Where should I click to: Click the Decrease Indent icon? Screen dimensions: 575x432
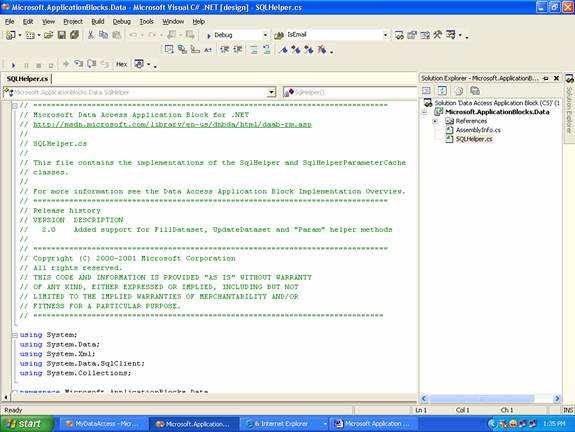(x=224, y=50)
